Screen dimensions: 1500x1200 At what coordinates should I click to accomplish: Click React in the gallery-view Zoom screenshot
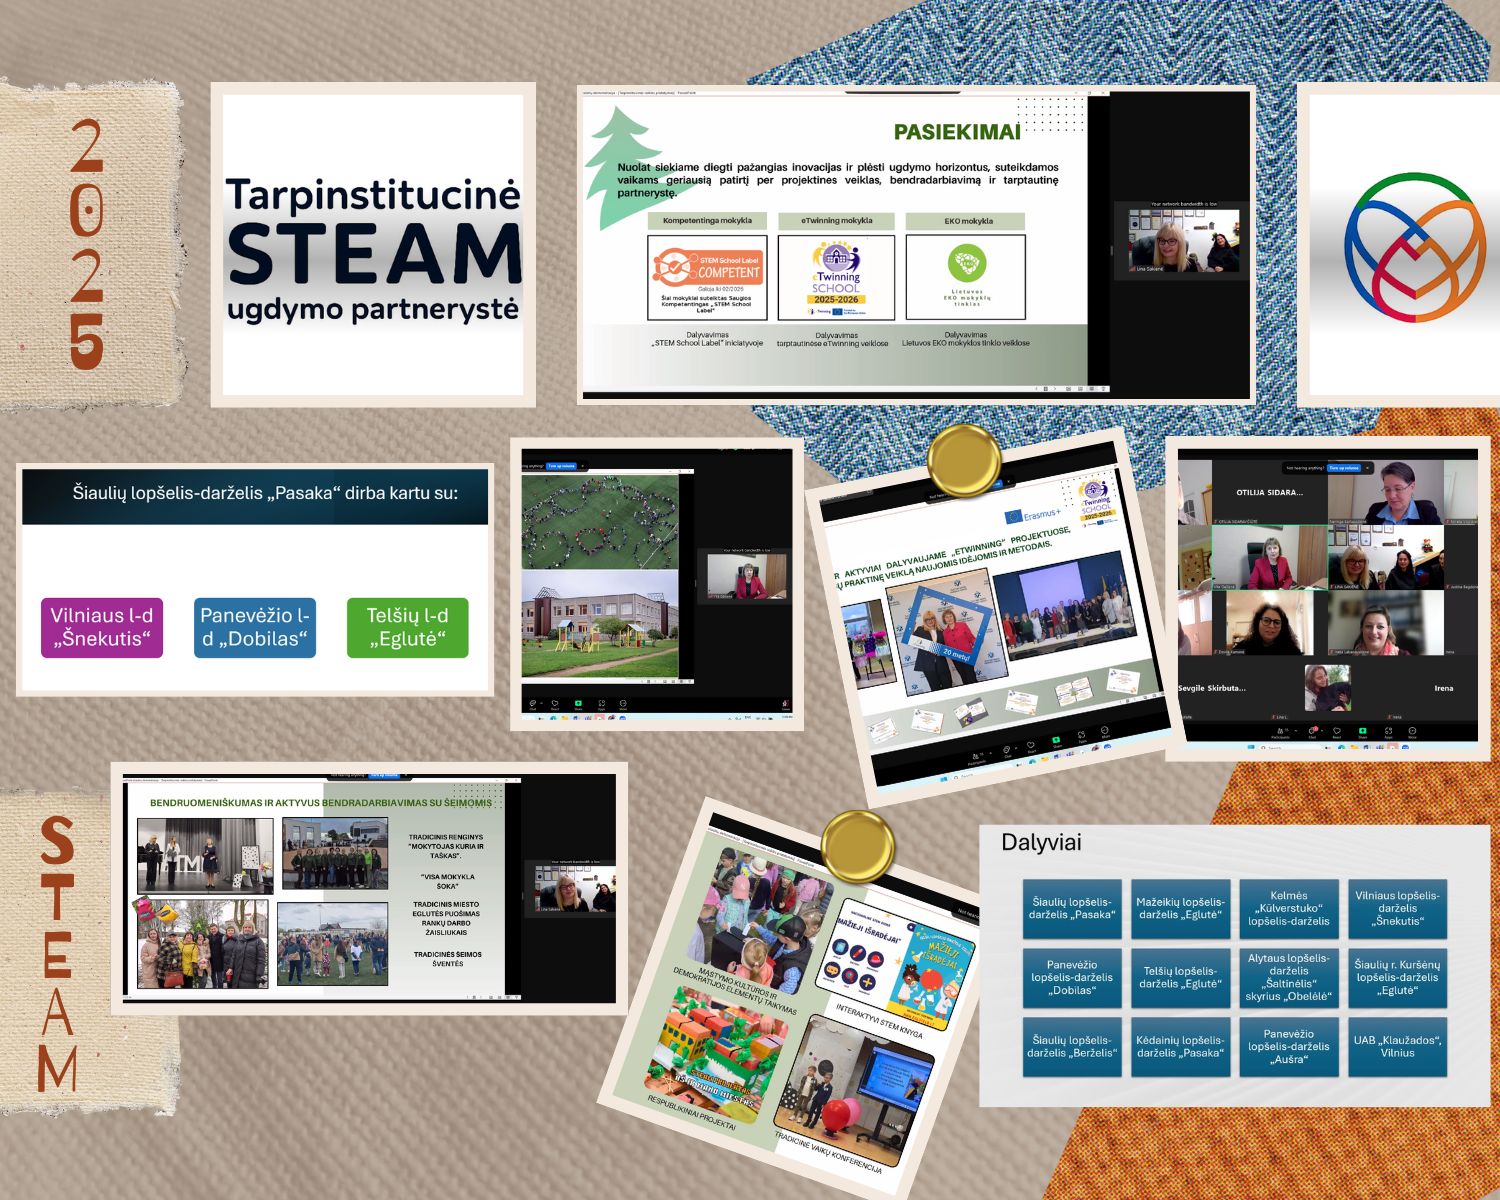1337,733
